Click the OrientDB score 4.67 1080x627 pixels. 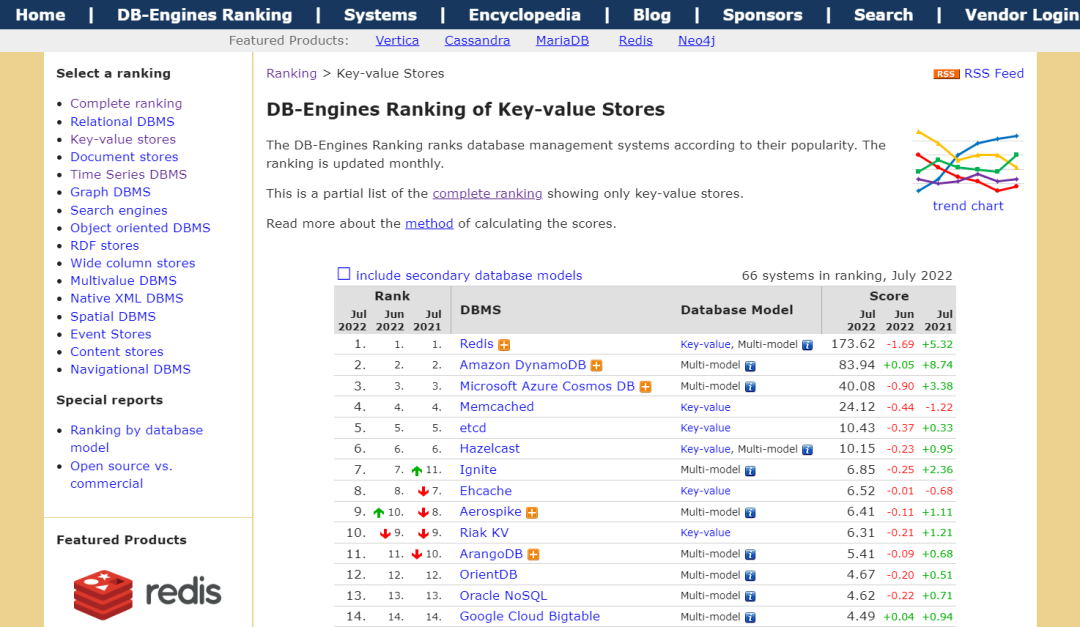pos(861,575)
